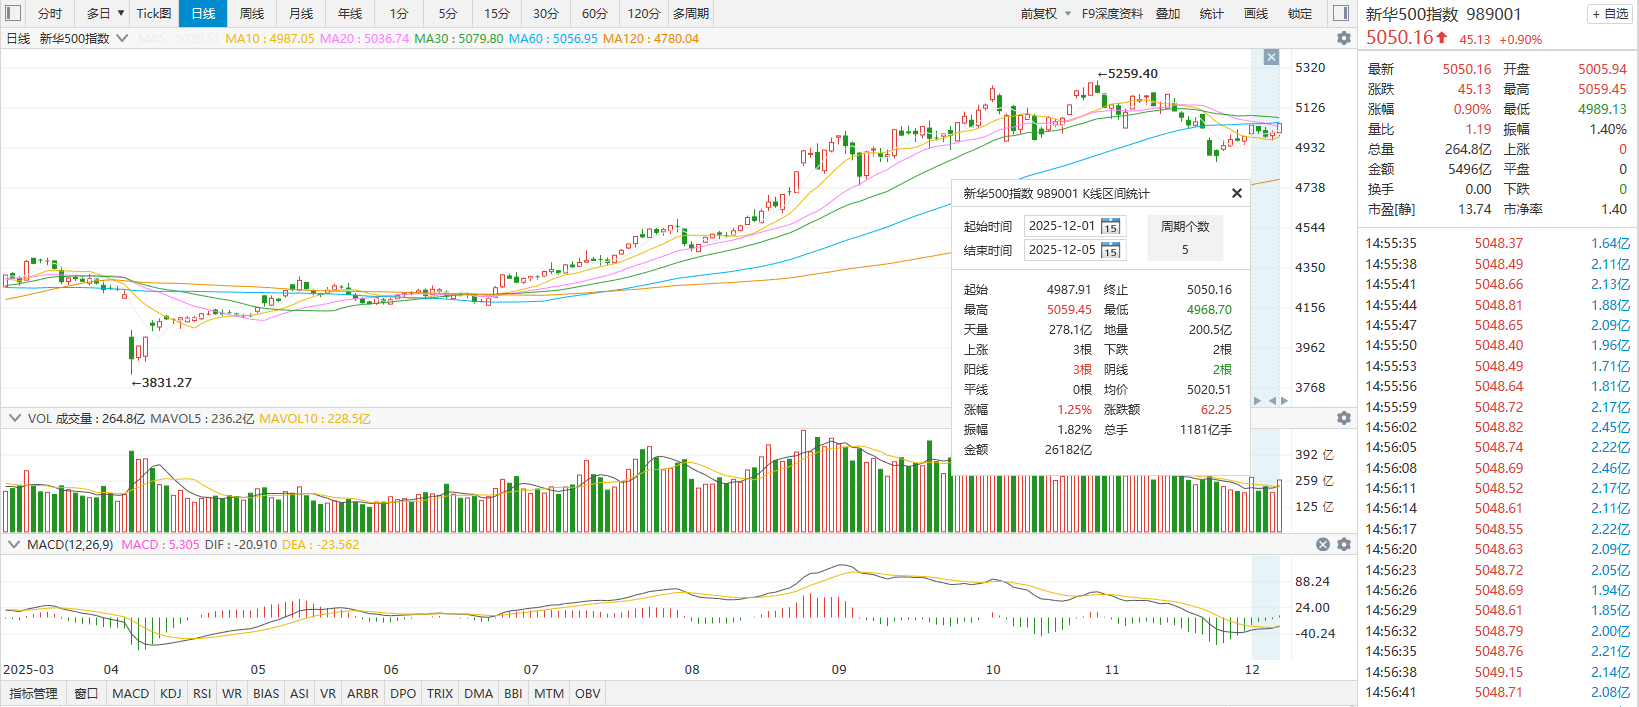1639x707 pixels.
Task: Dismiss the highlighted range selection on chart
Action: 1271,57
